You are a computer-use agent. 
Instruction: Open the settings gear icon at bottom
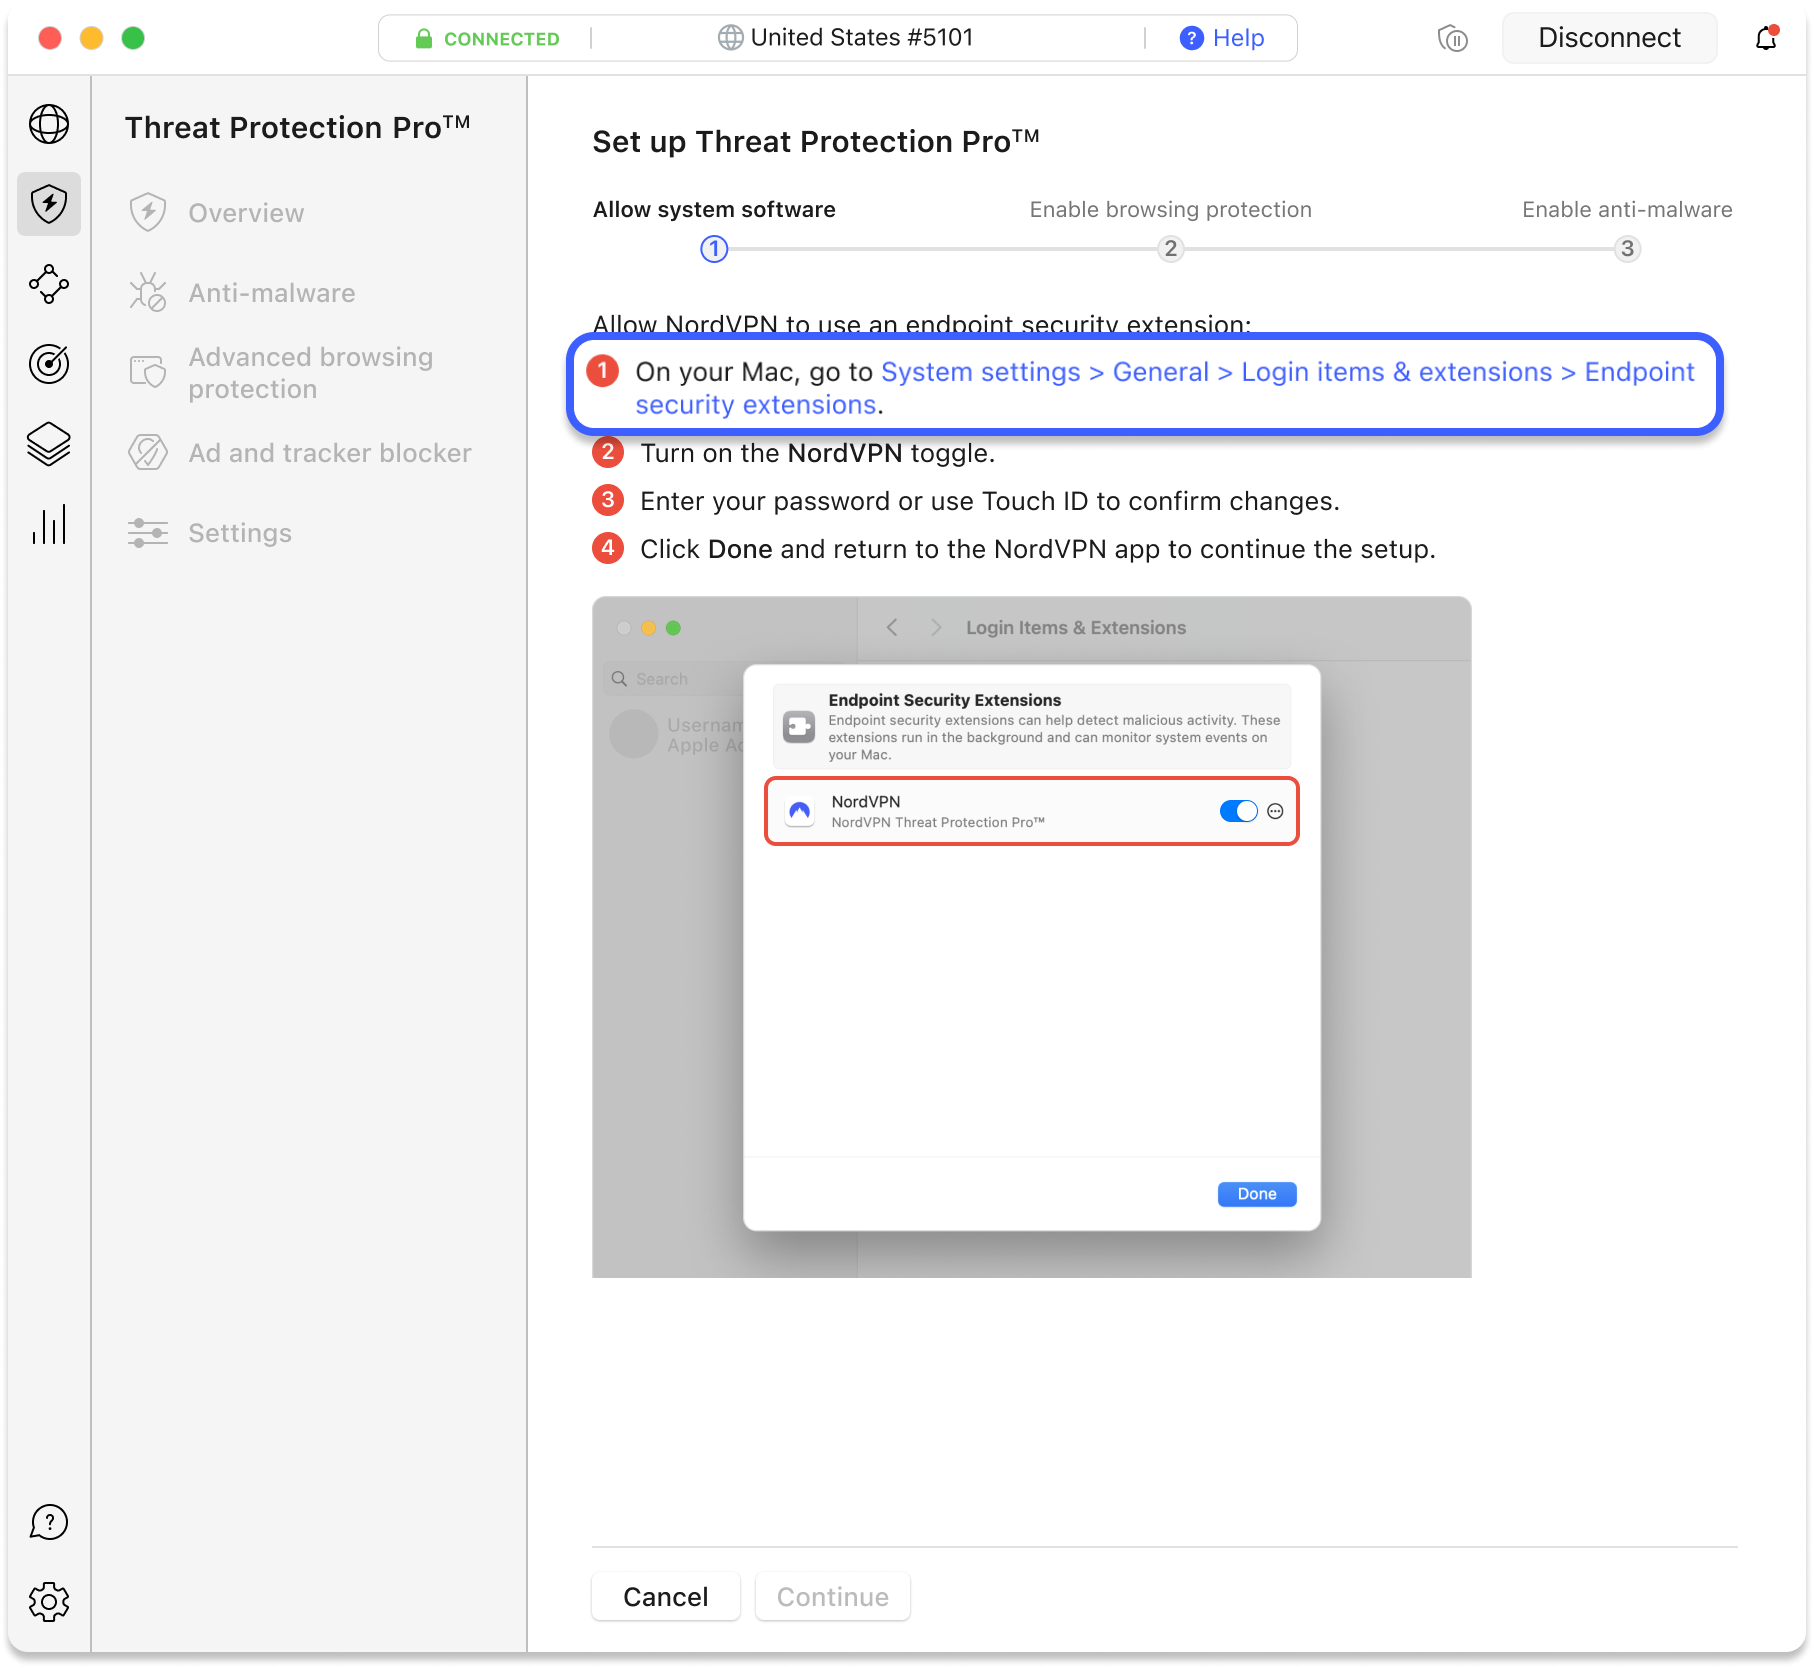[49, 1602]
